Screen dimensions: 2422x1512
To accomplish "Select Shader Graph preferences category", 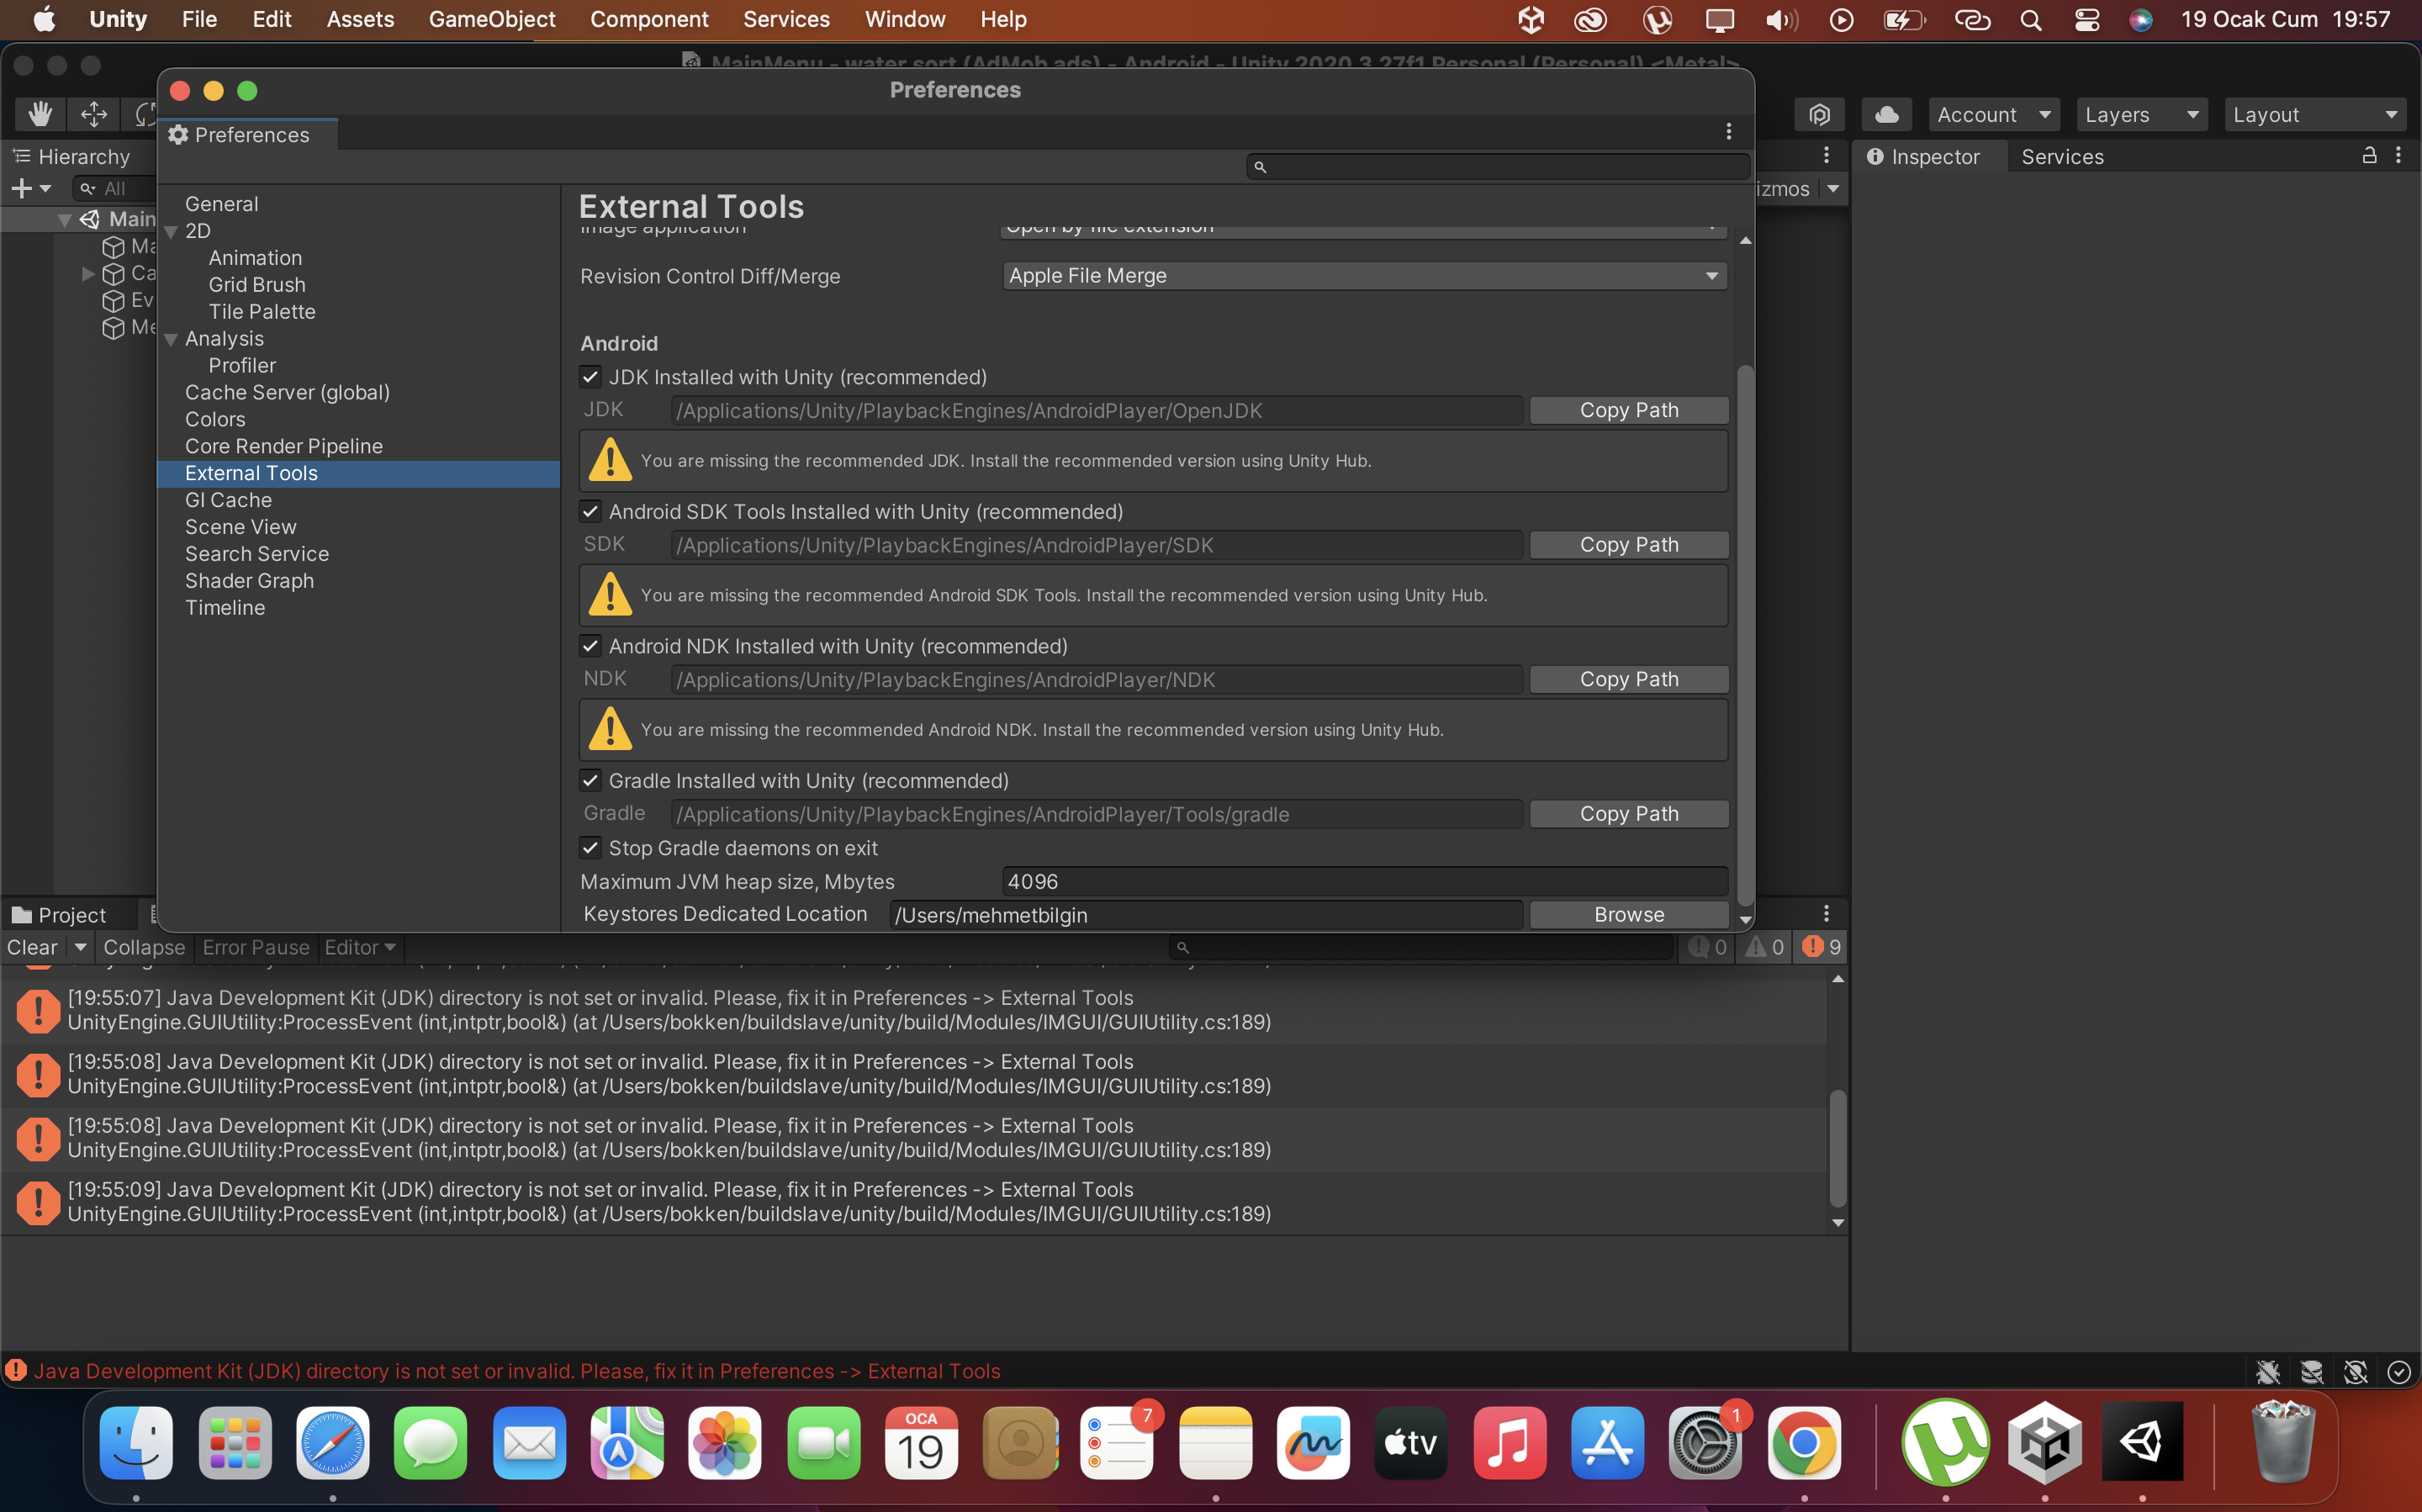I will click(249, 581).
